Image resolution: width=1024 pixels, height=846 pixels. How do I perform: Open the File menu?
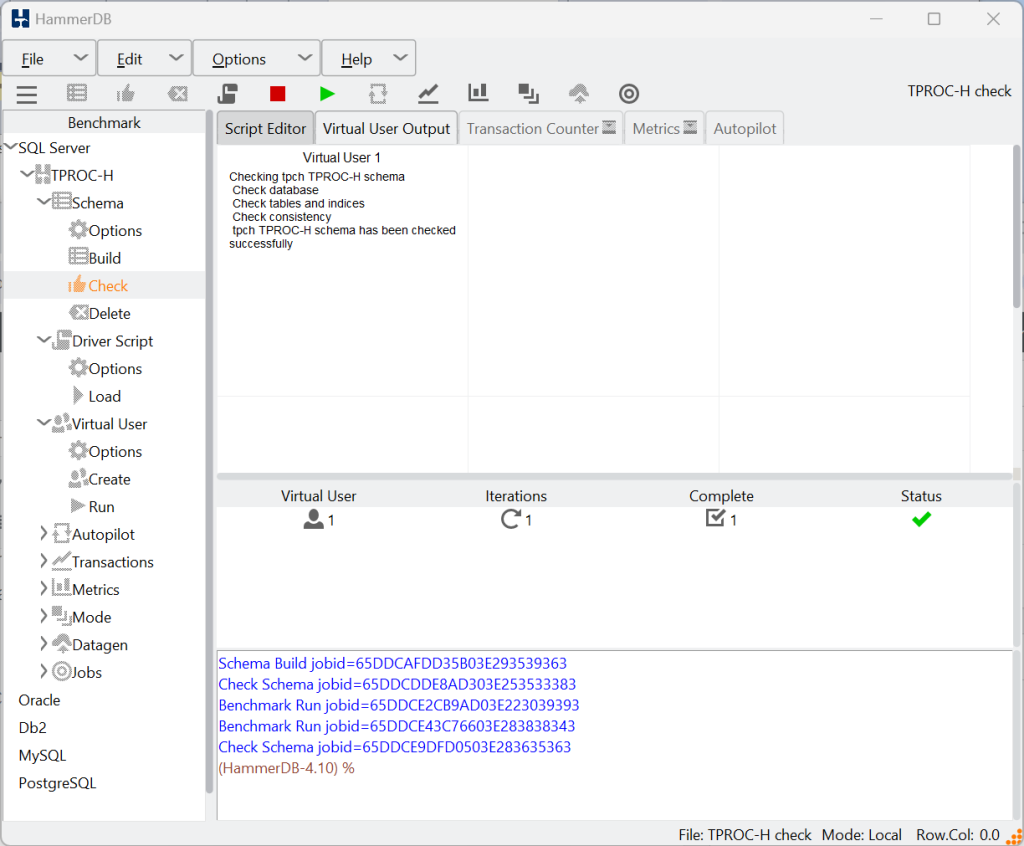click(x=50, y=59)
